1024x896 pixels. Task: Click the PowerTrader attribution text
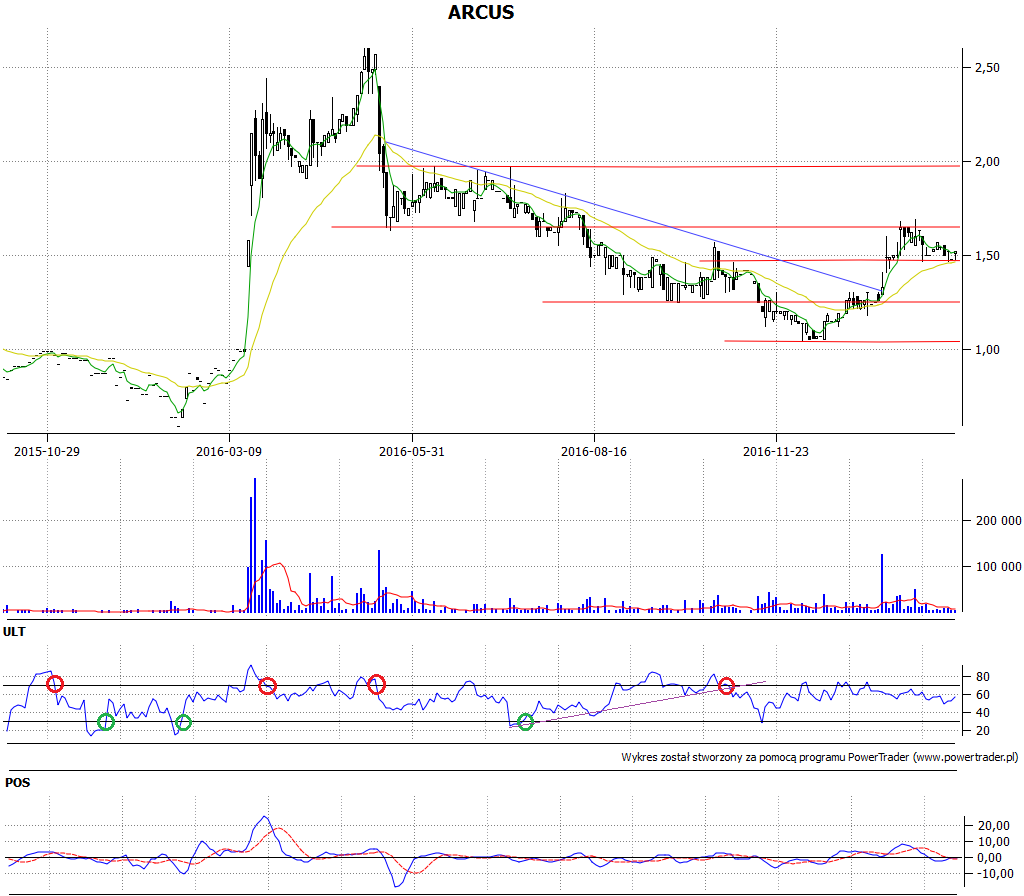pyautogui.click(x=820, y=757)
